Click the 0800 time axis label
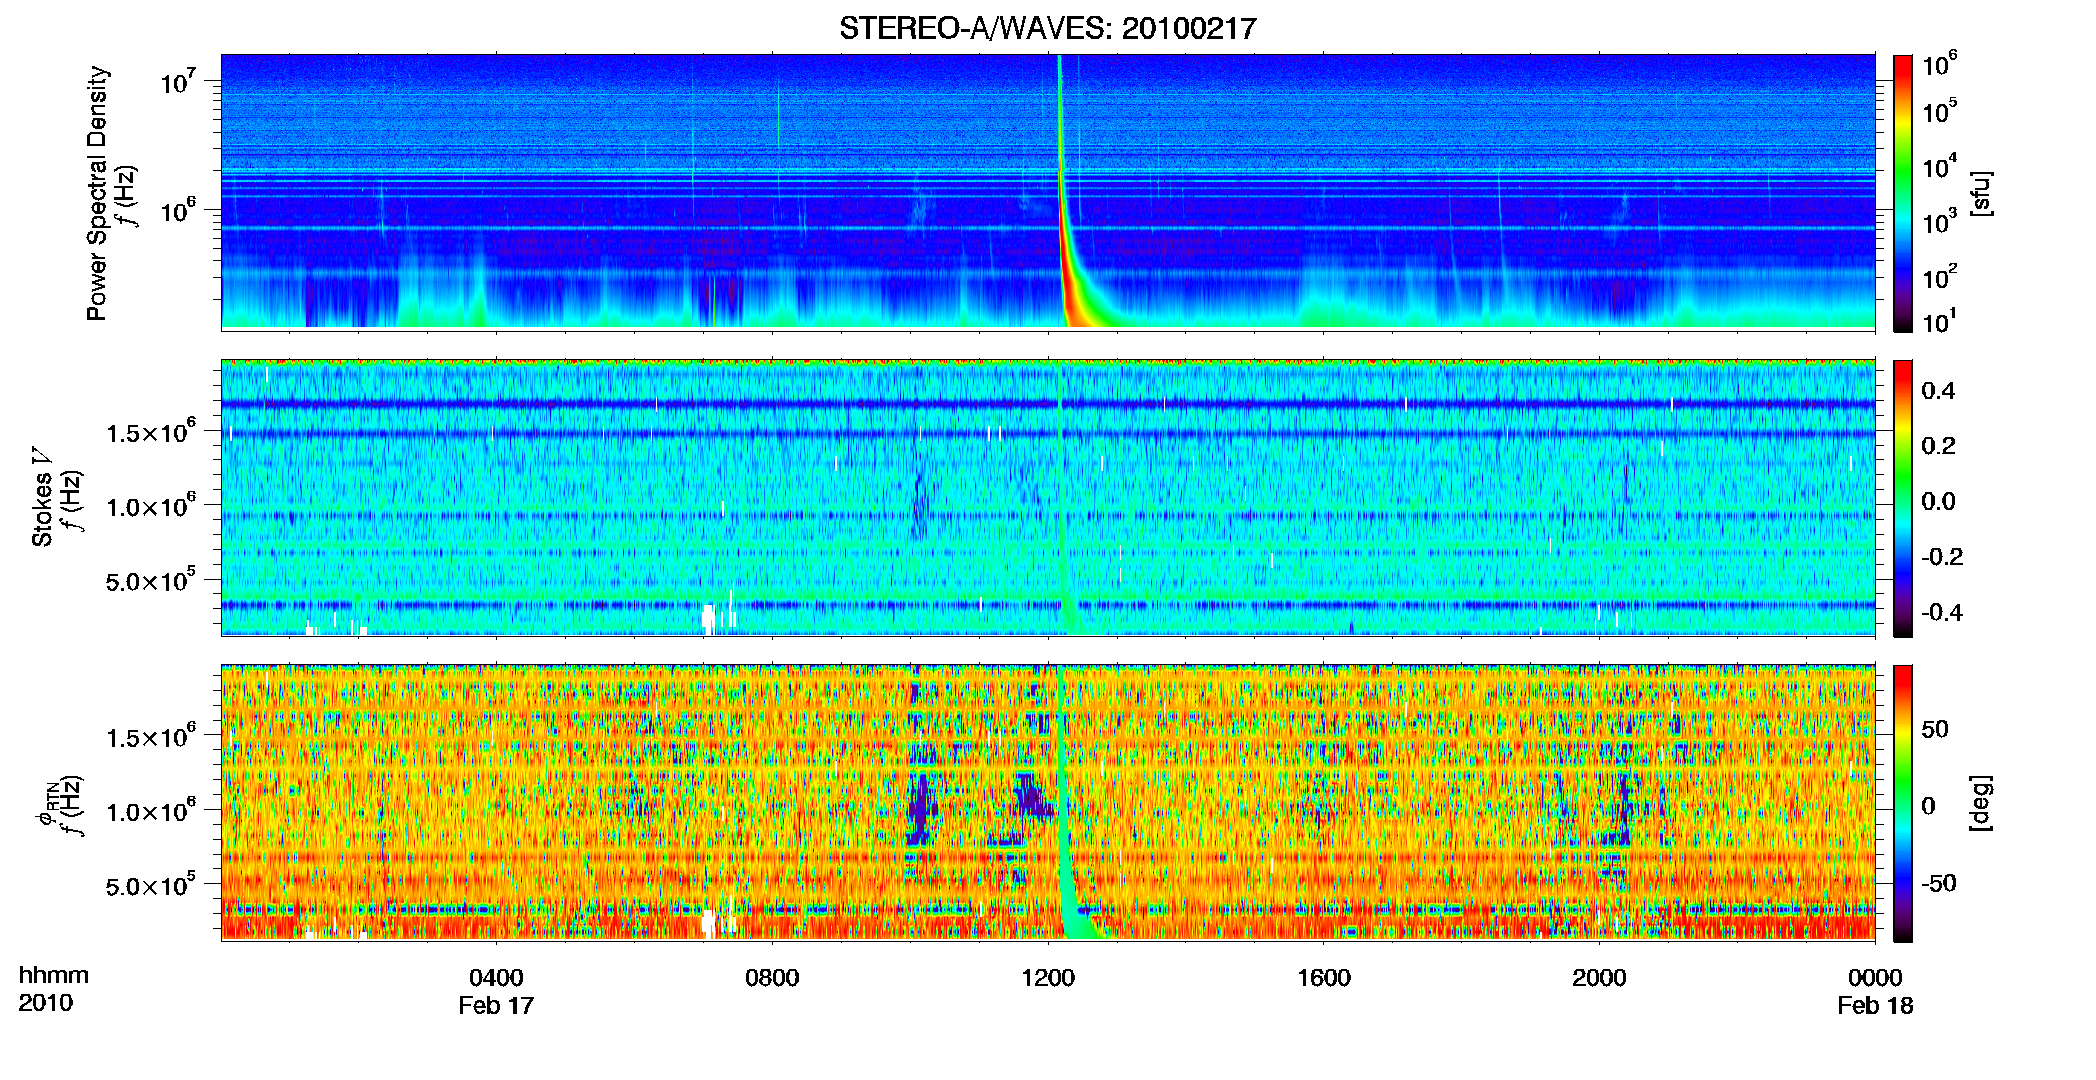 772,978
